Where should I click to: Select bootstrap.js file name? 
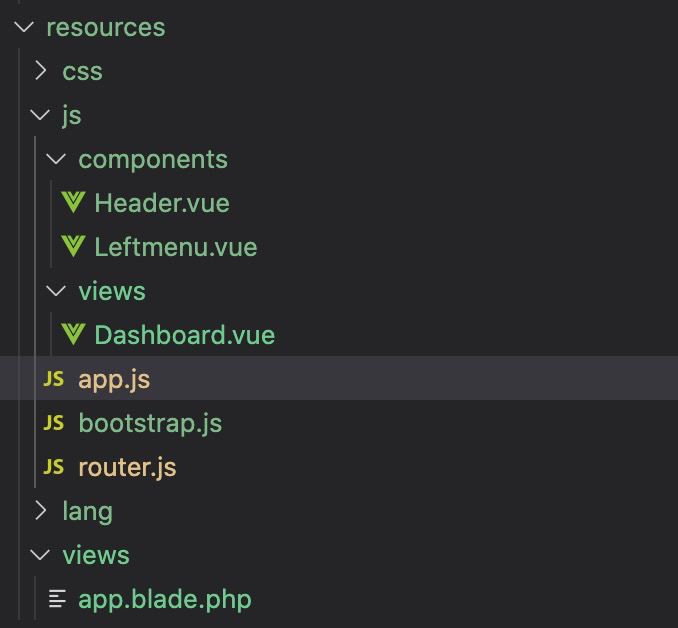[150, 424]
